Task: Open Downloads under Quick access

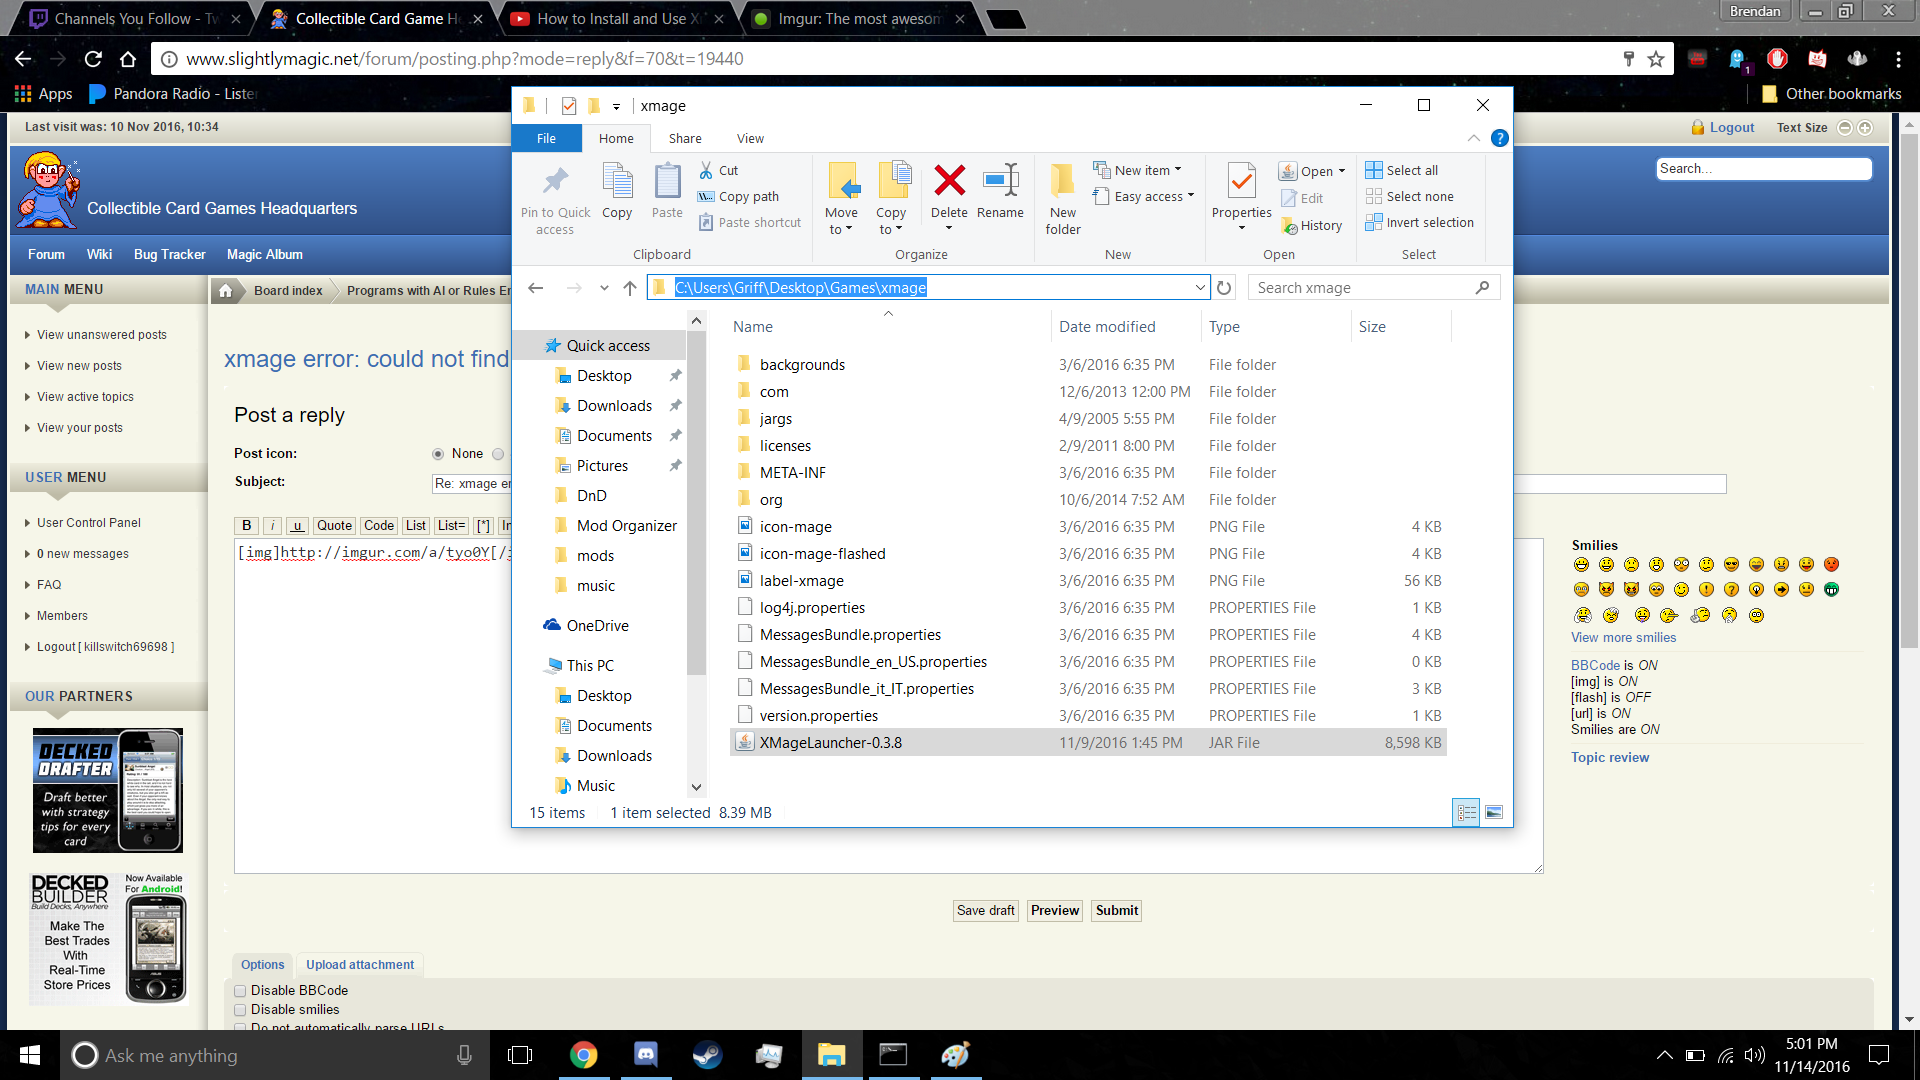Action: pos(614,406)
